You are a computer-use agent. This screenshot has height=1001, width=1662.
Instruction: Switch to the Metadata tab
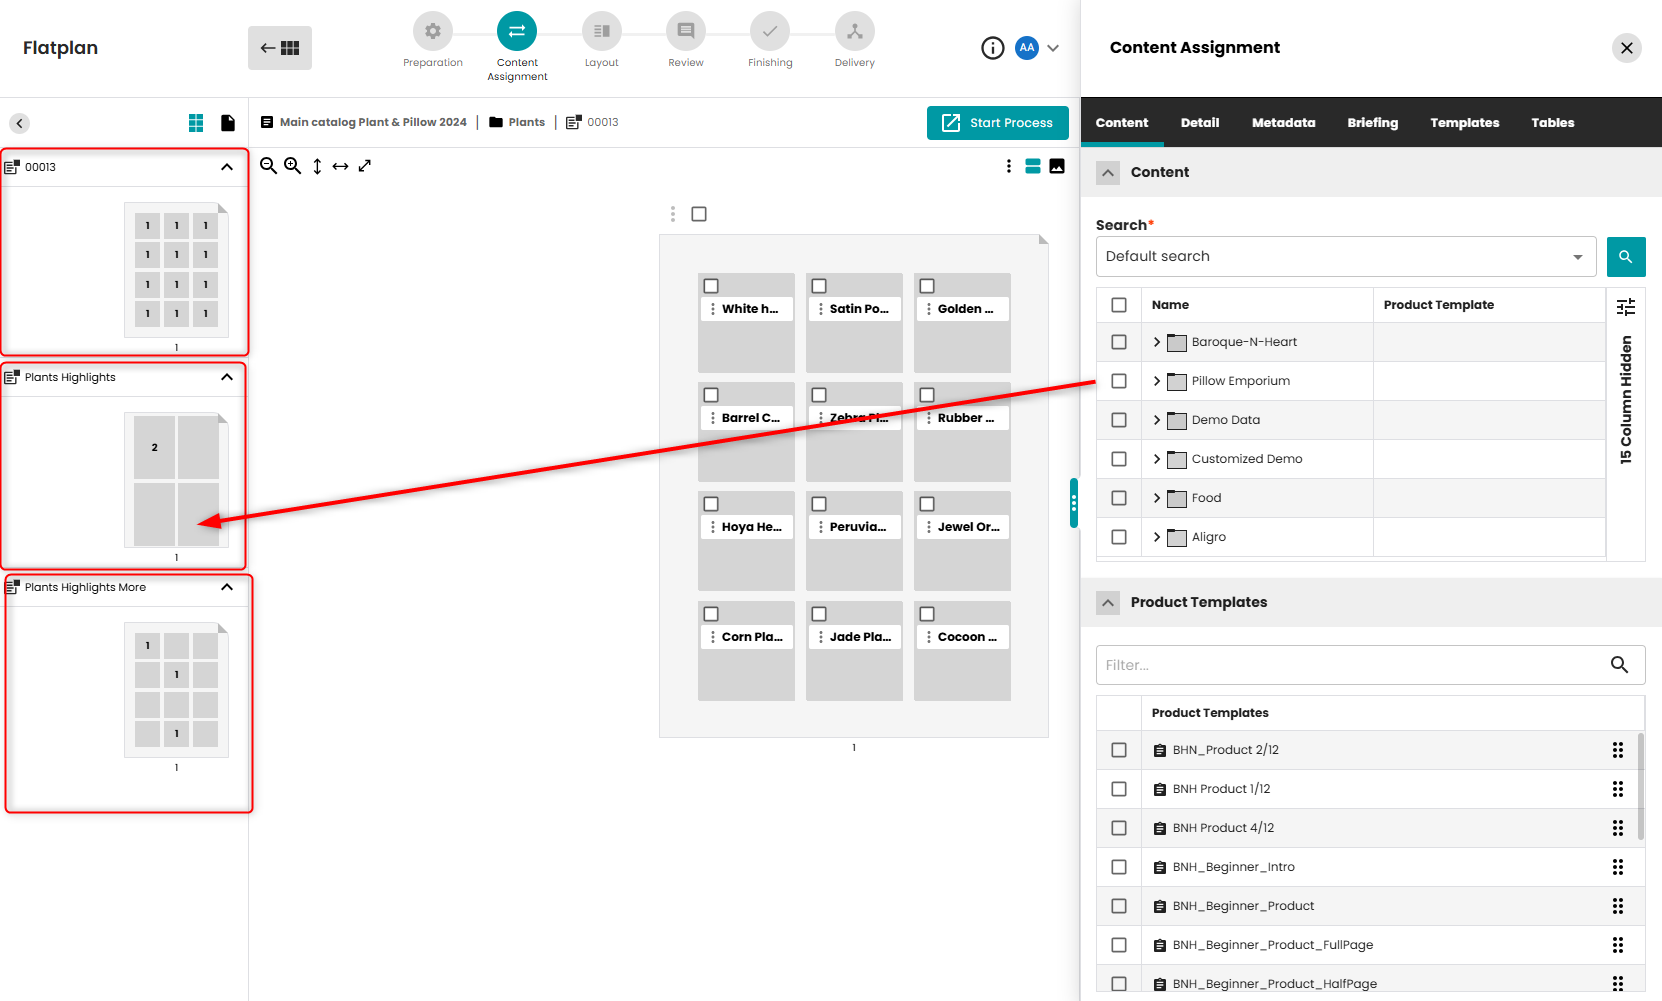pyautogui.click(x=1283, y=122)
